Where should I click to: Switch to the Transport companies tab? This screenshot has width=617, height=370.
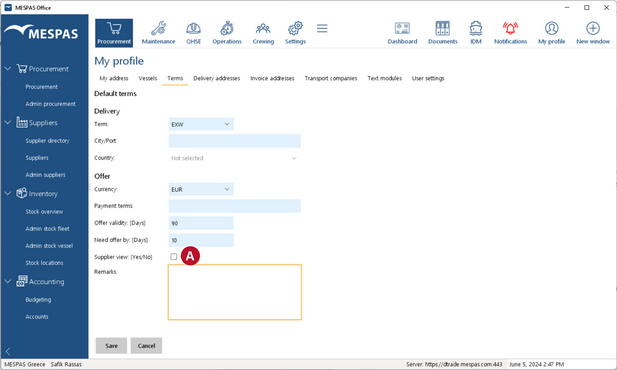331,78
